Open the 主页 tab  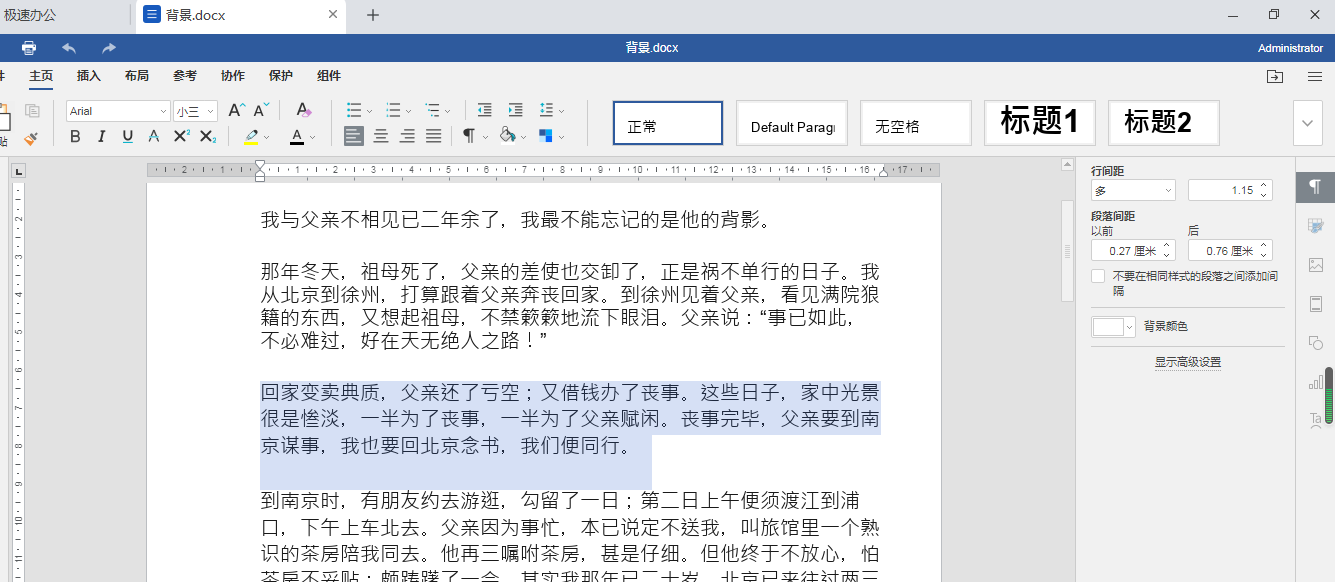[41, 76]
